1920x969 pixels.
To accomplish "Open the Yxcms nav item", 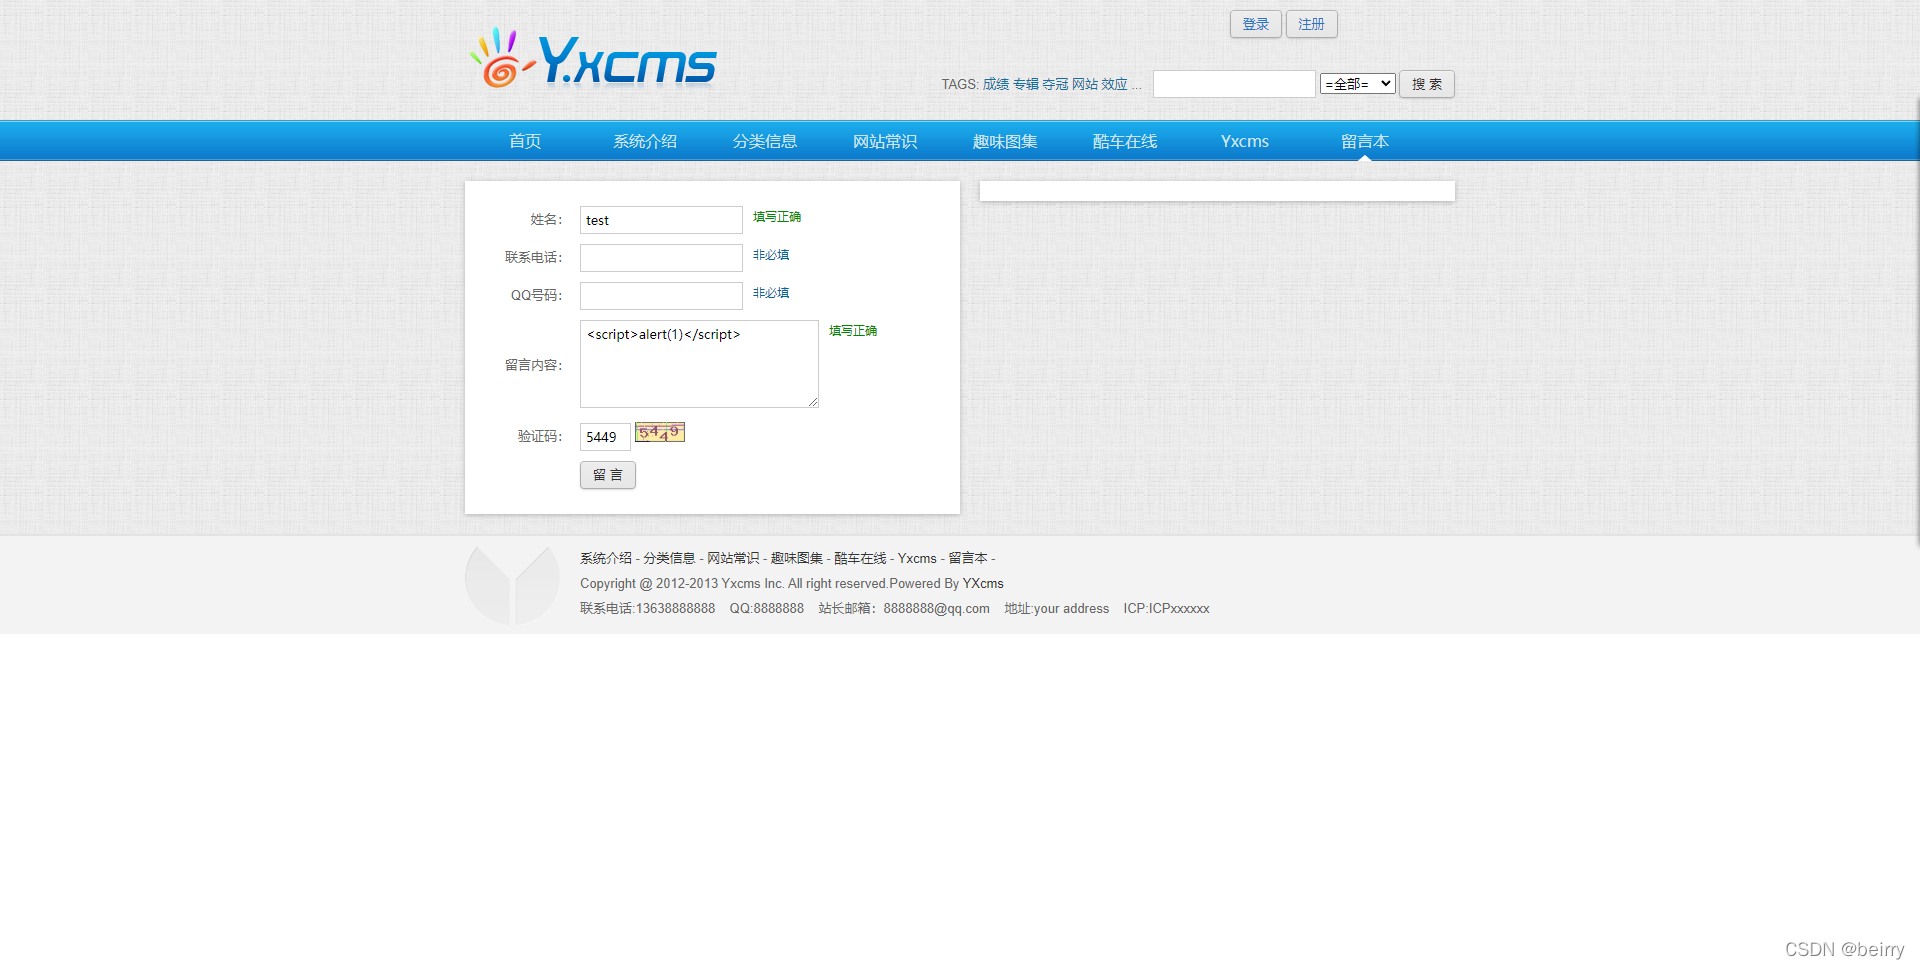I will pos(1245,141).
